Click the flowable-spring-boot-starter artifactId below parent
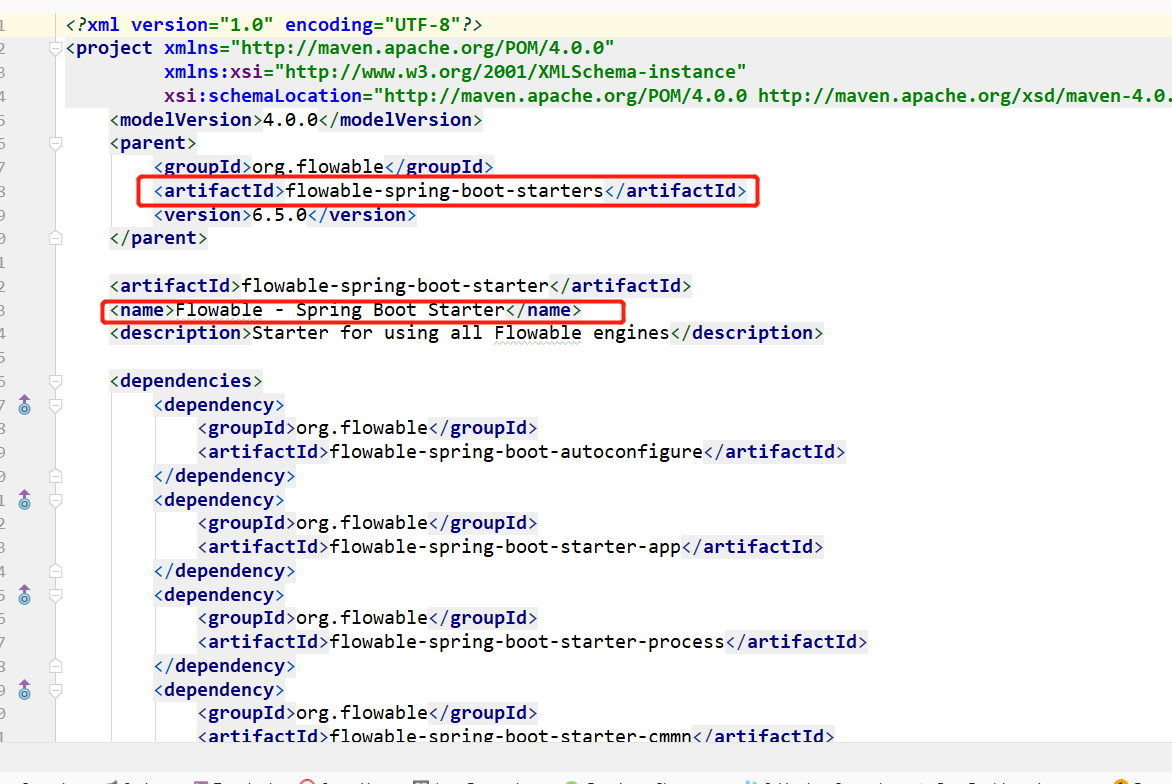1172x784 pixels. click(395, 285)
